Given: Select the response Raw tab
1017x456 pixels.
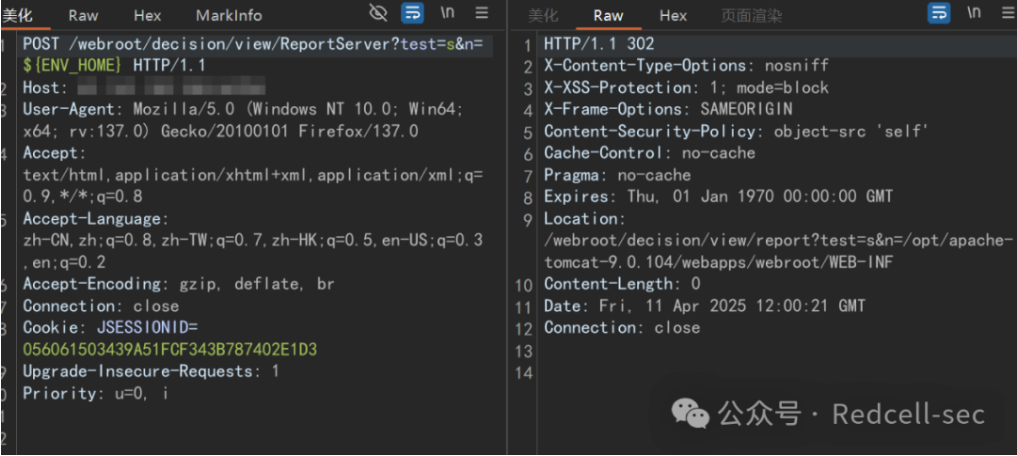Looking at the screenshot, I should [608, 15].
